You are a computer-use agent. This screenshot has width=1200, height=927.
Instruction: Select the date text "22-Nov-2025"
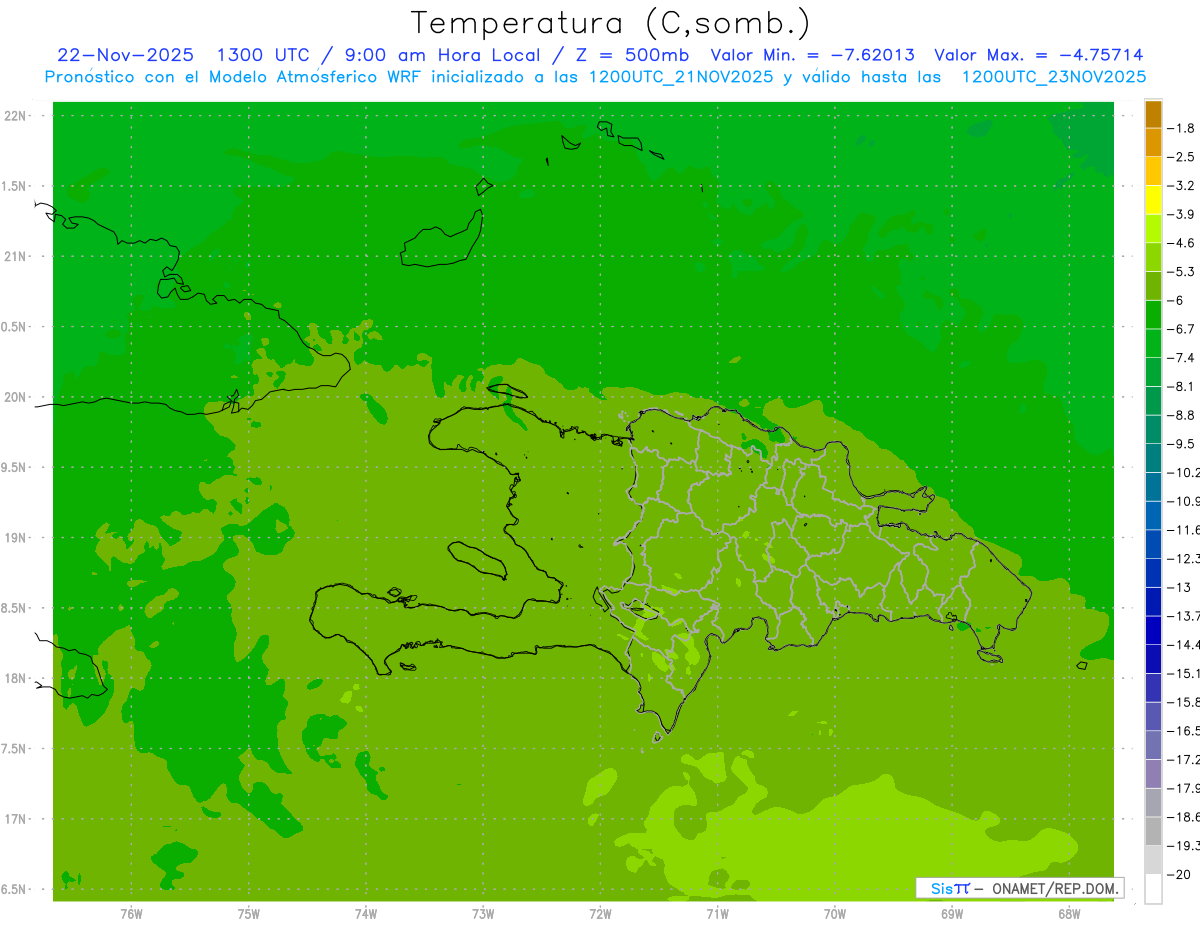click(x=126, y=55)
